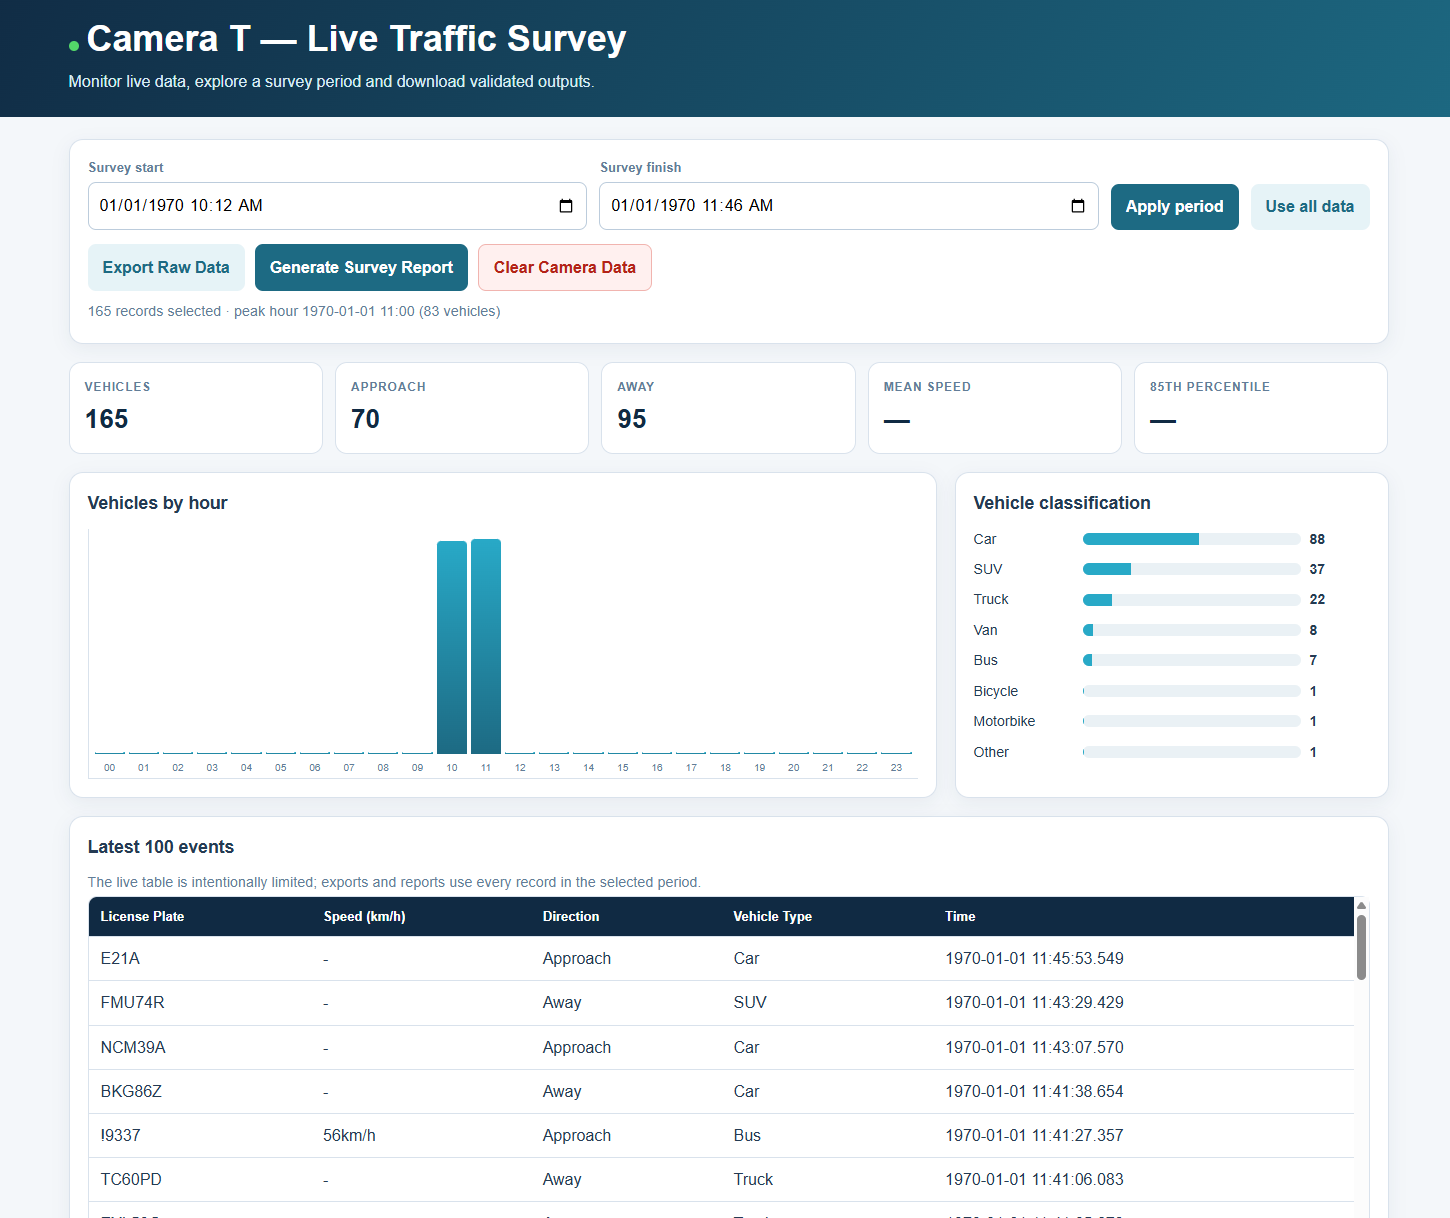
Task: Select license plate FMU74R cell
Action: click(132, 1003)
